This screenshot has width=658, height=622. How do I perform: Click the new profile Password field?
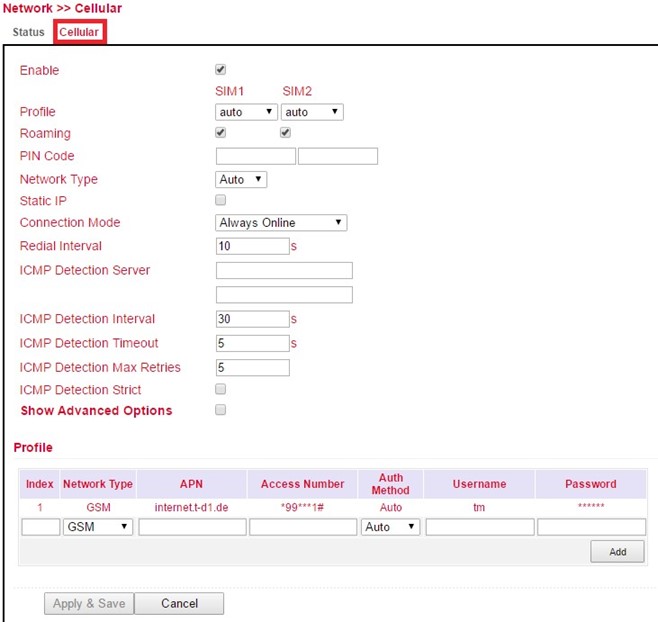(x=591, y=527)
